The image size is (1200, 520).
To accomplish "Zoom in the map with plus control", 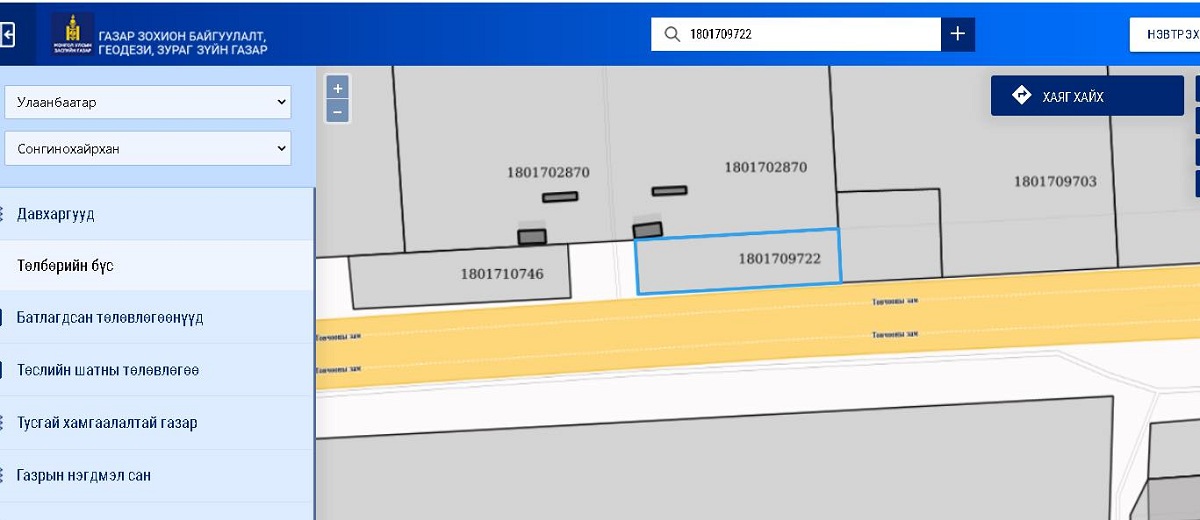I will pos(338,89).
